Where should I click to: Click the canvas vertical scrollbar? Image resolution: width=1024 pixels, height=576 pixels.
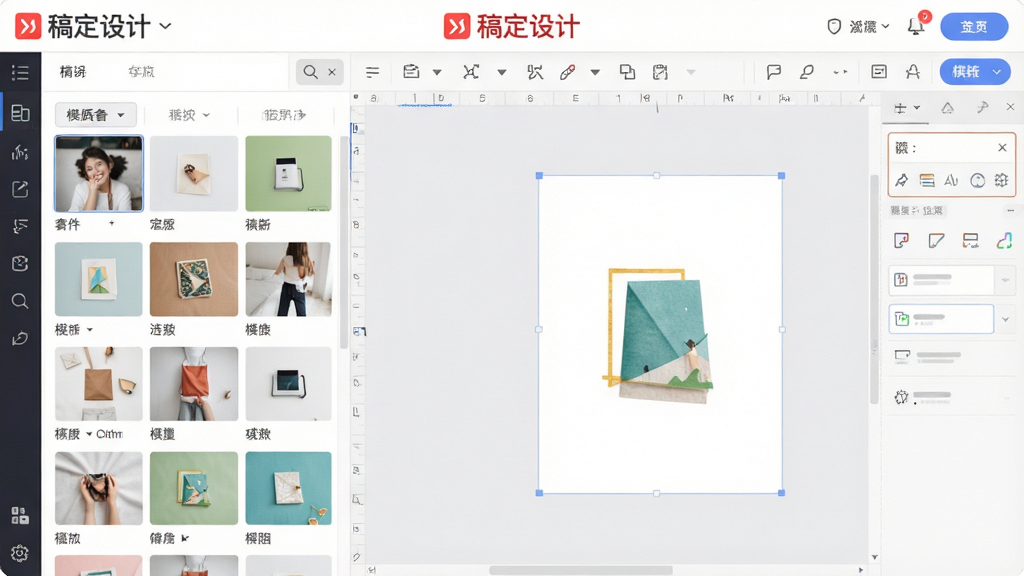click(874, 287)
